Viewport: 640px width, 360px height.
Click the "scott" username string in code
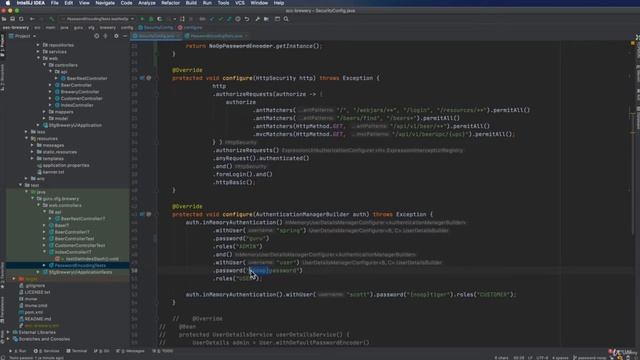357,294
